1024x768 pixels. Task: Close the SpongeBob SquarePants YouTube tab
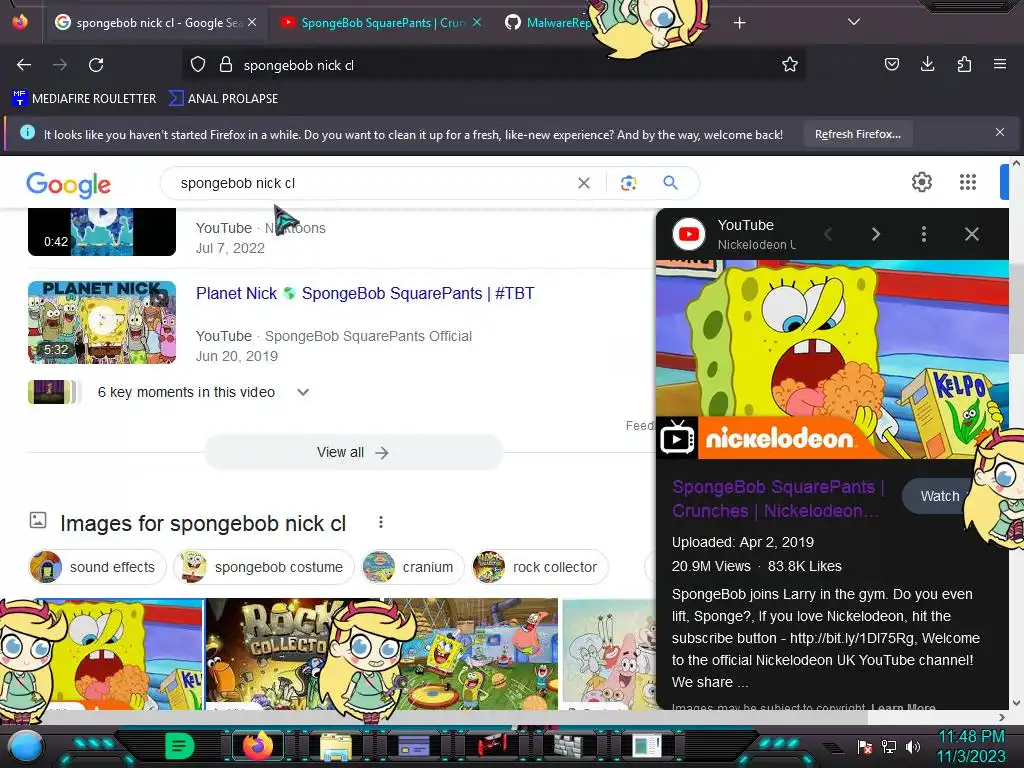click(x=477, y=22)
